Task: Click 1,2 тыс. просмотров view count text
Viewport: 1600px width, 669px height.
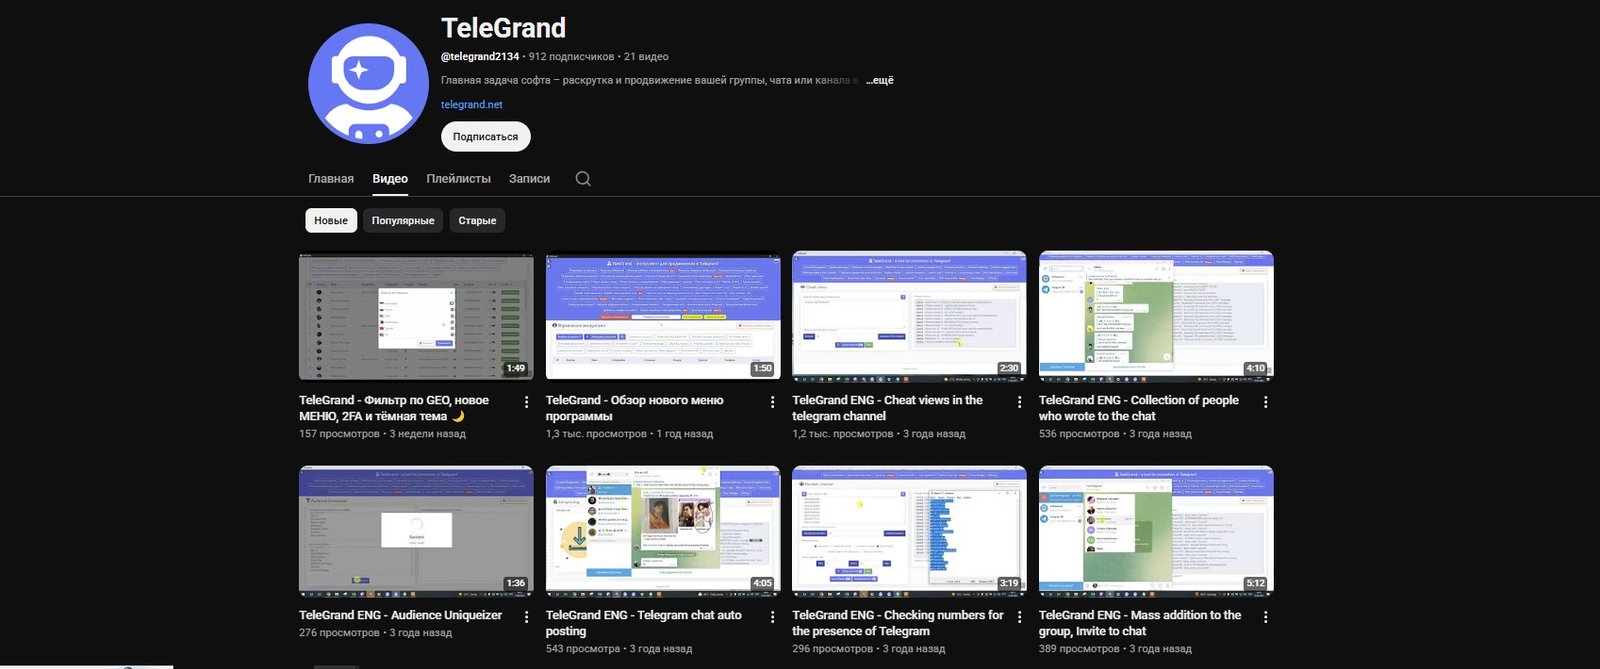Action: (x=843, y=434)
